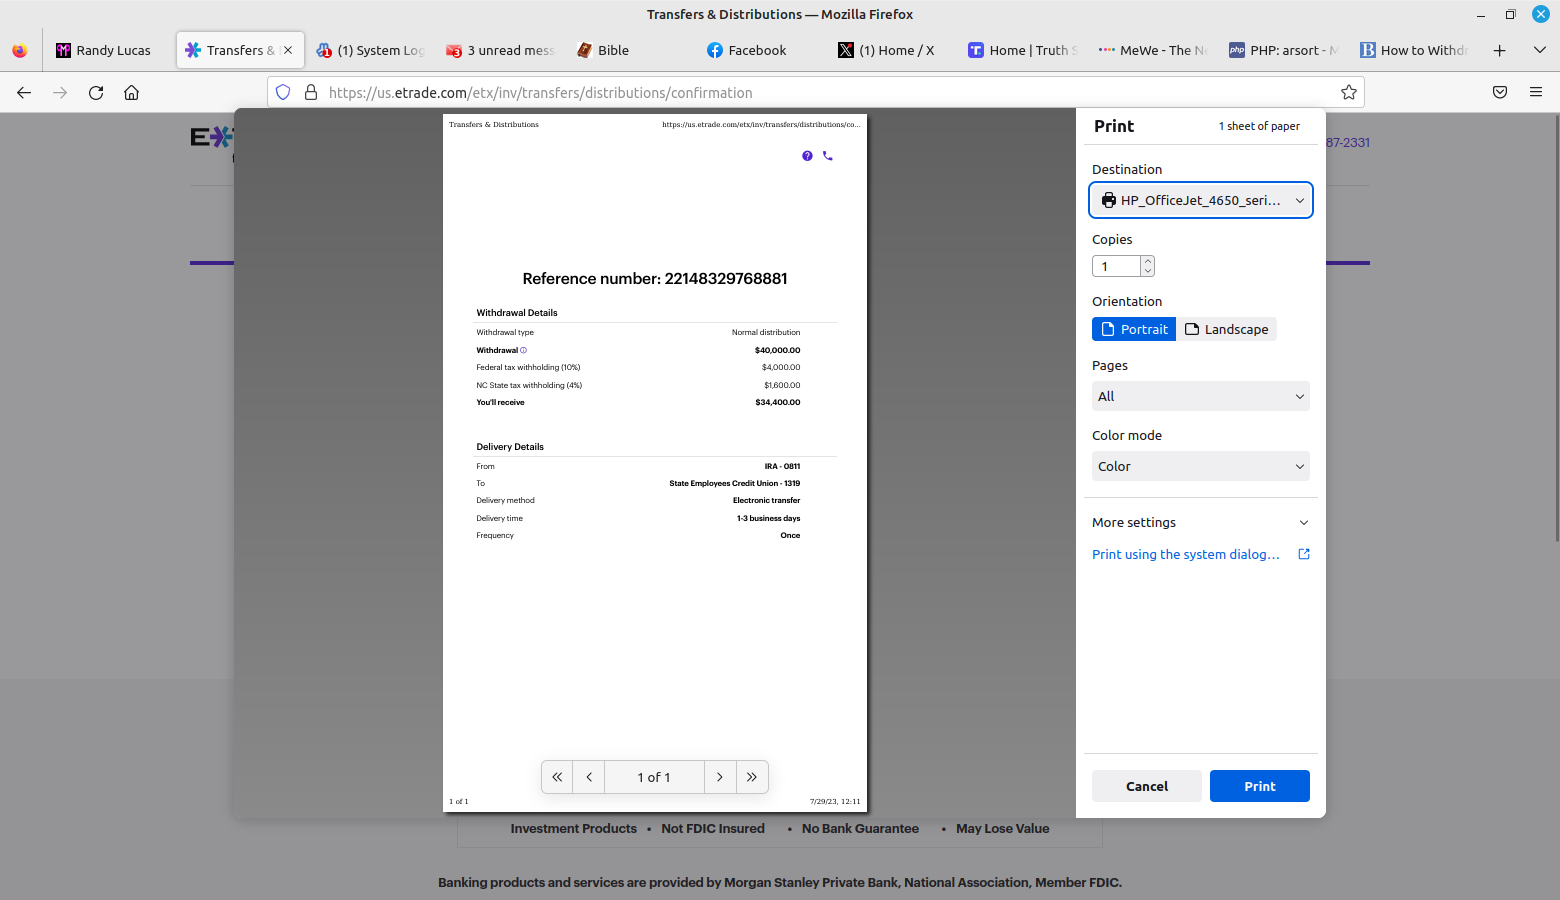
Task: Bookmark this page with star icon
Action: 1348,93
